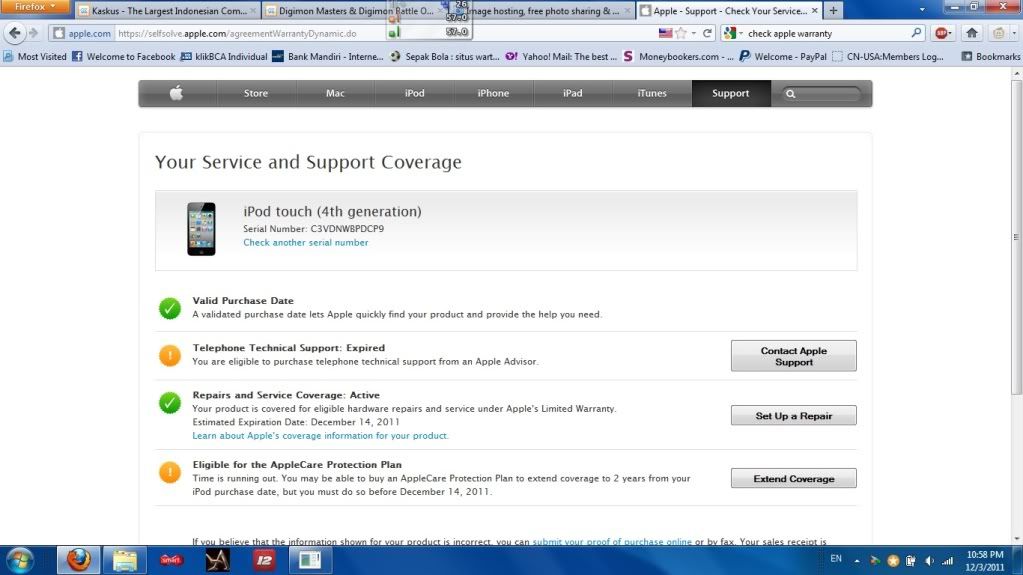
Task: Click 'Check another serial number' link
Action: click(305, 242)
